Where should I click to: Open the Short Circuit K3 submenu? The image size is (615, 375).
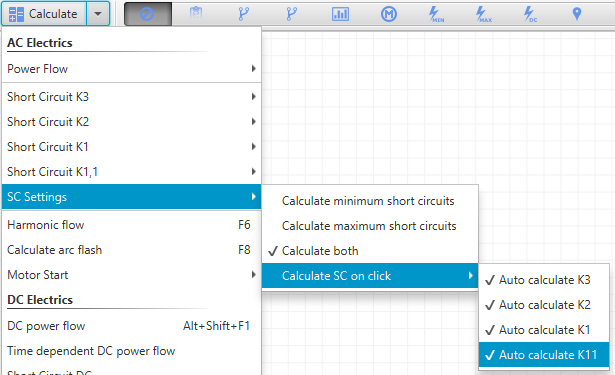tap(131, 96)
